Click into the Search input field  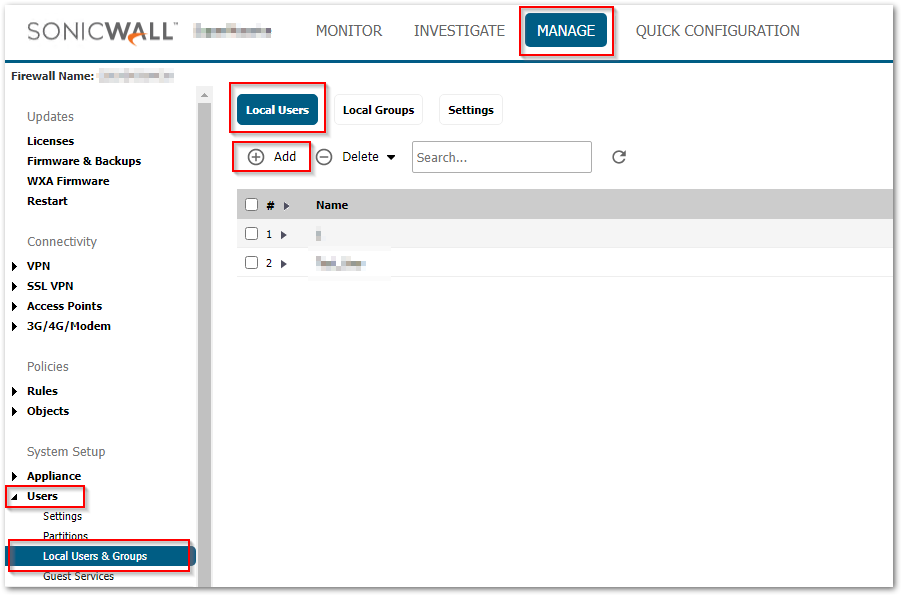[x=501, y=157]
